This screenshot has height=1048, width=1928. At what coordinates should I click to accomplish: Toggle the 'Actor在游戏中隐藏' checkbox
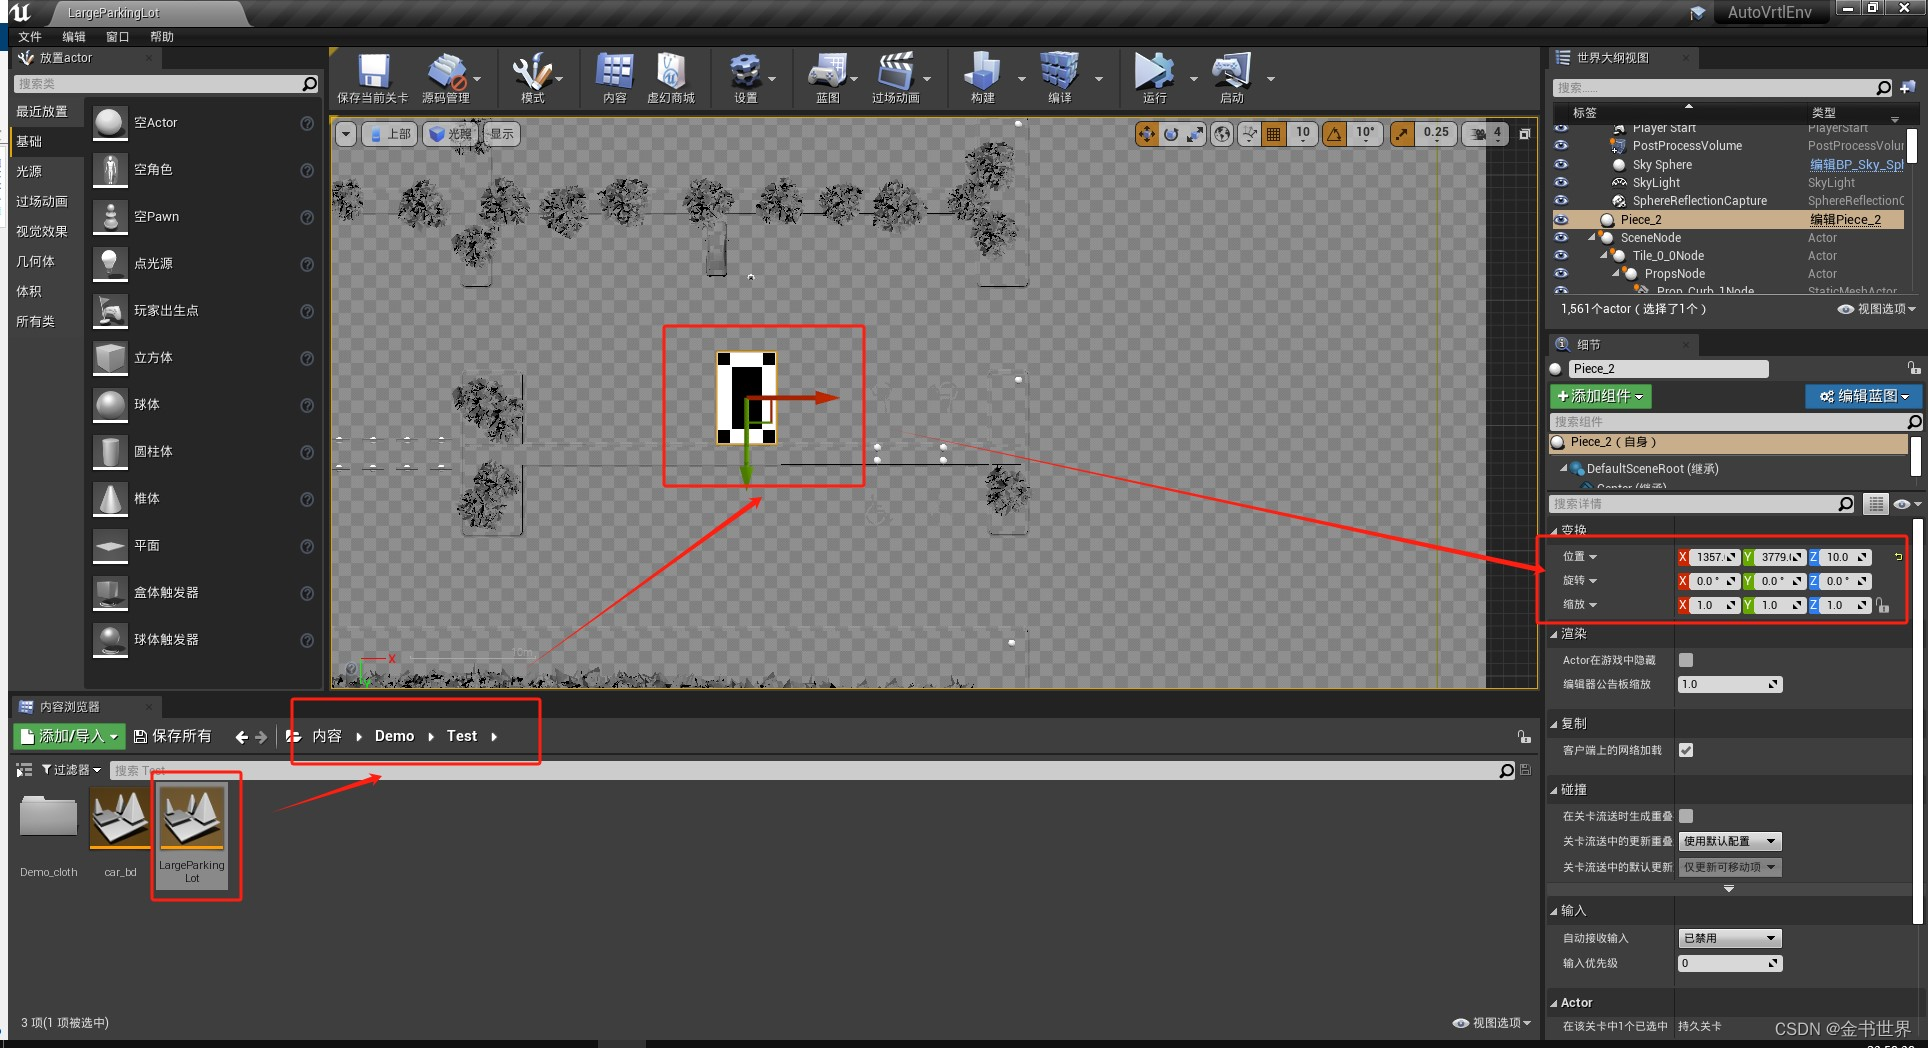1686,660
